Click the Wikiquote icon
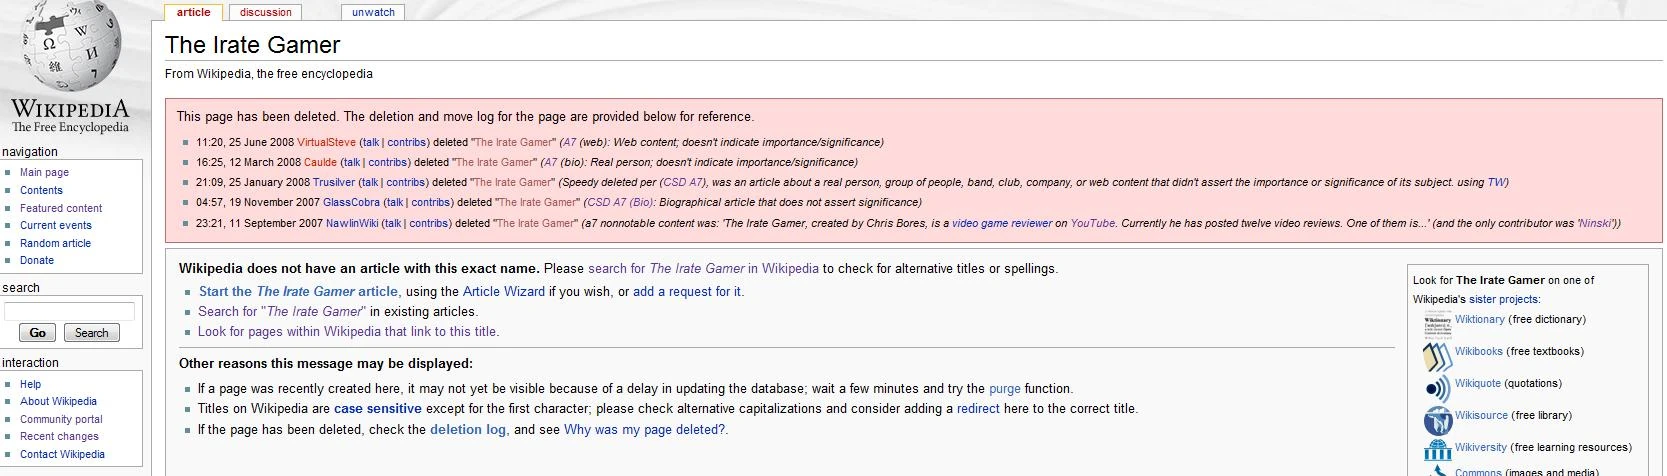The height and width of the screenshot is (476, 1667). [x=1437, y=387]
